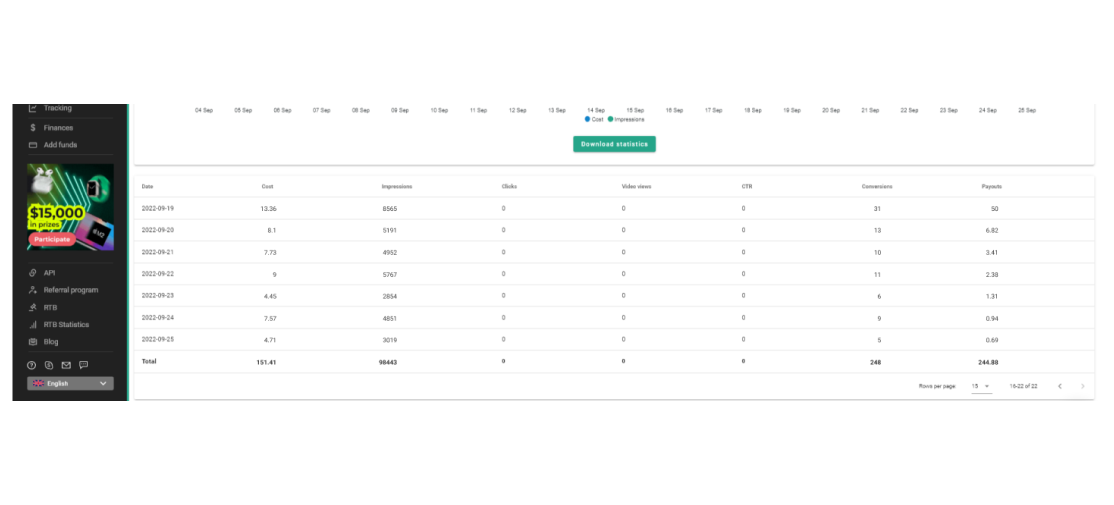Select the 2022-09-24 date cell

[158, 318]
